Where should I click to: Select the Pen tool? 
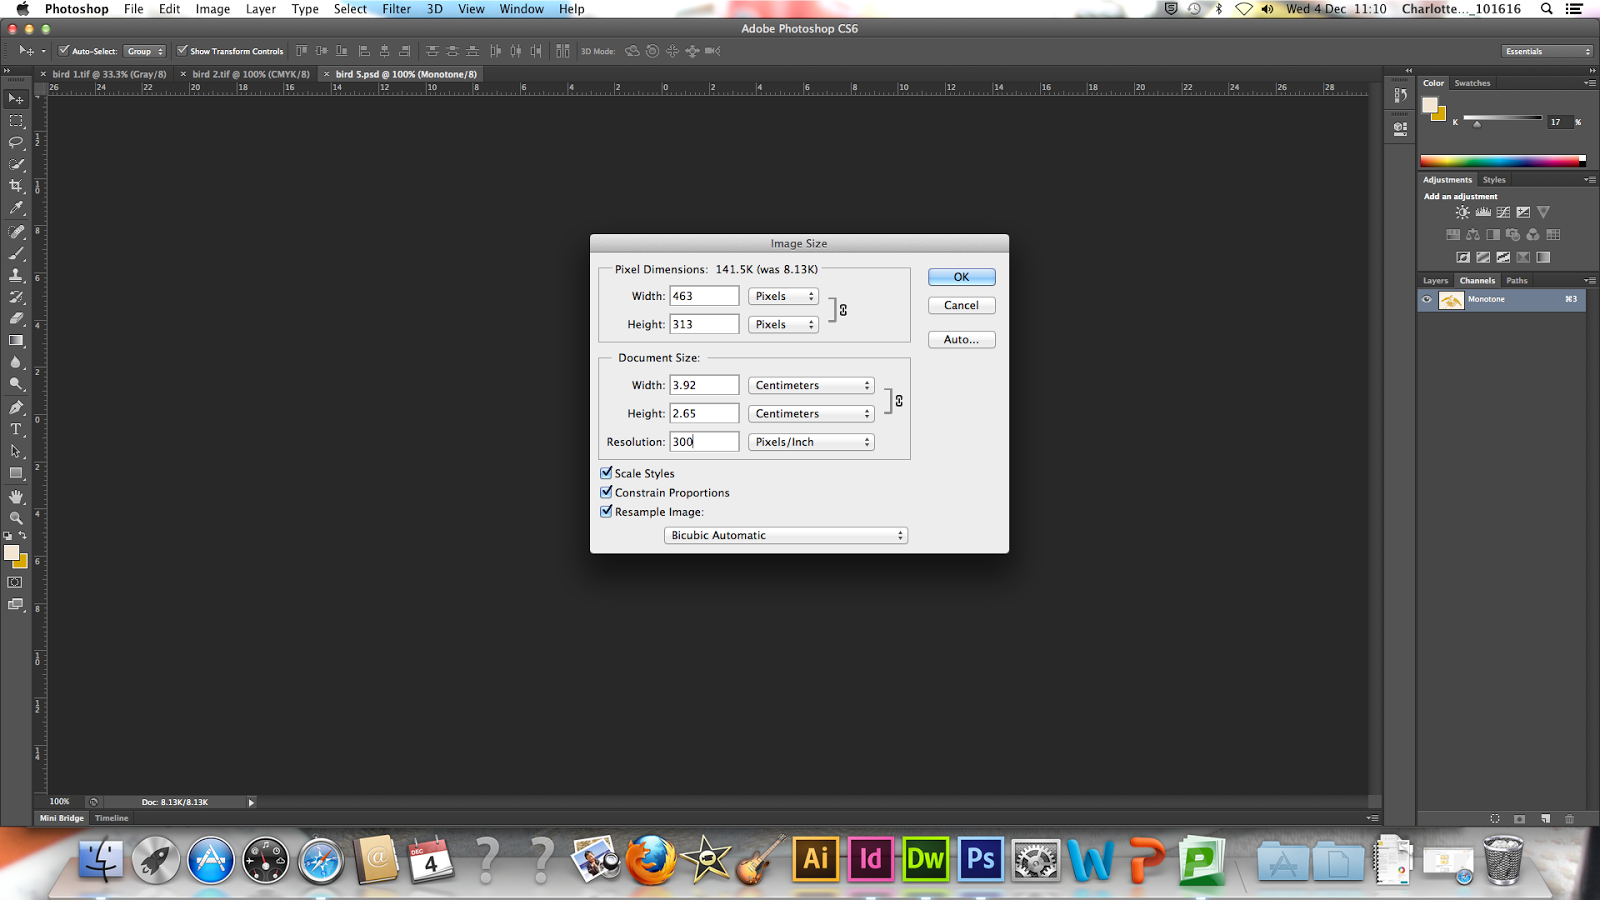click(x=16, y=408)
